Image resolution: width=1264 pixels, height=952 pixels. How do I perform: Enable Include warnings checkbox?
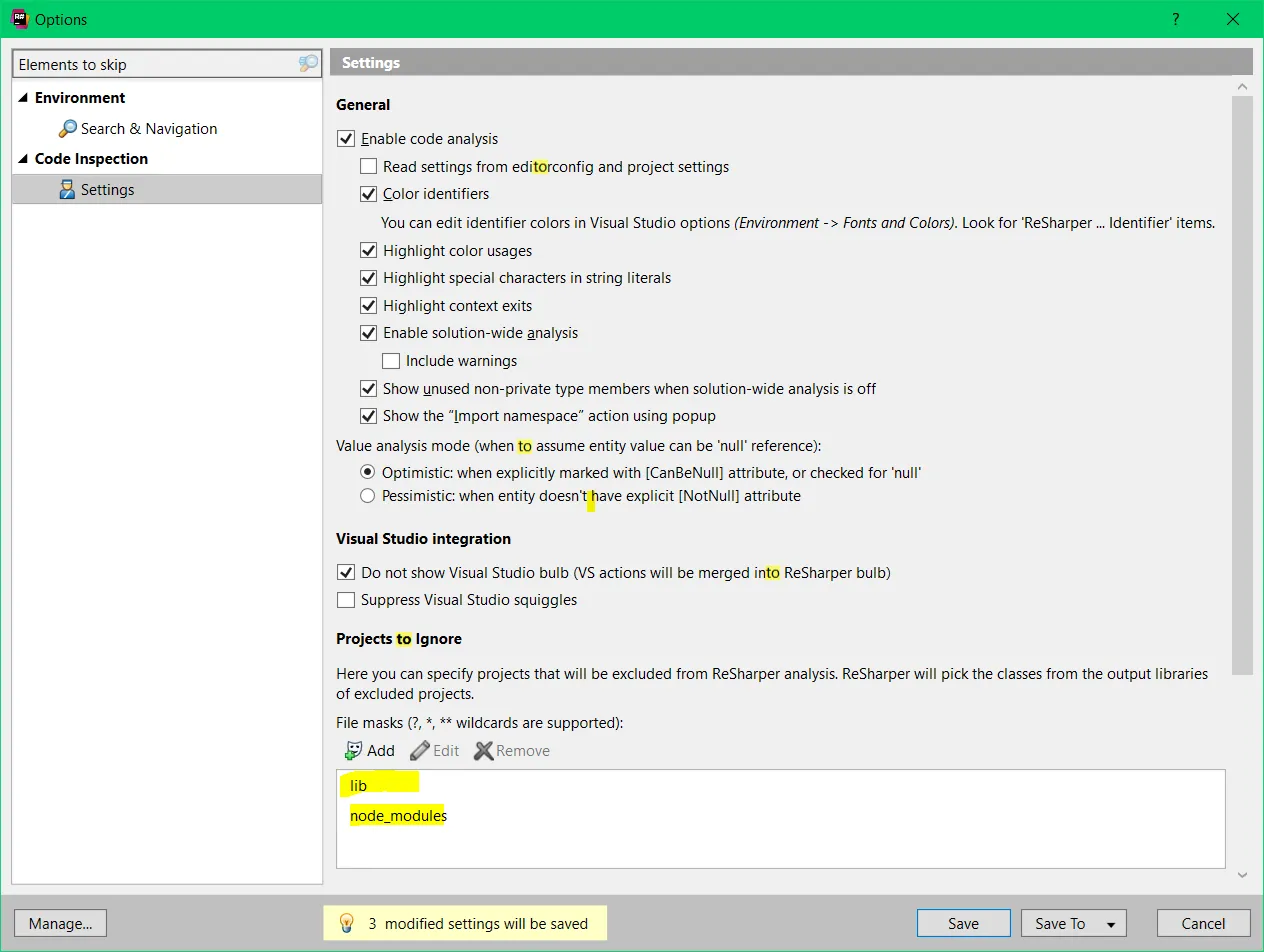coord(391,361)
